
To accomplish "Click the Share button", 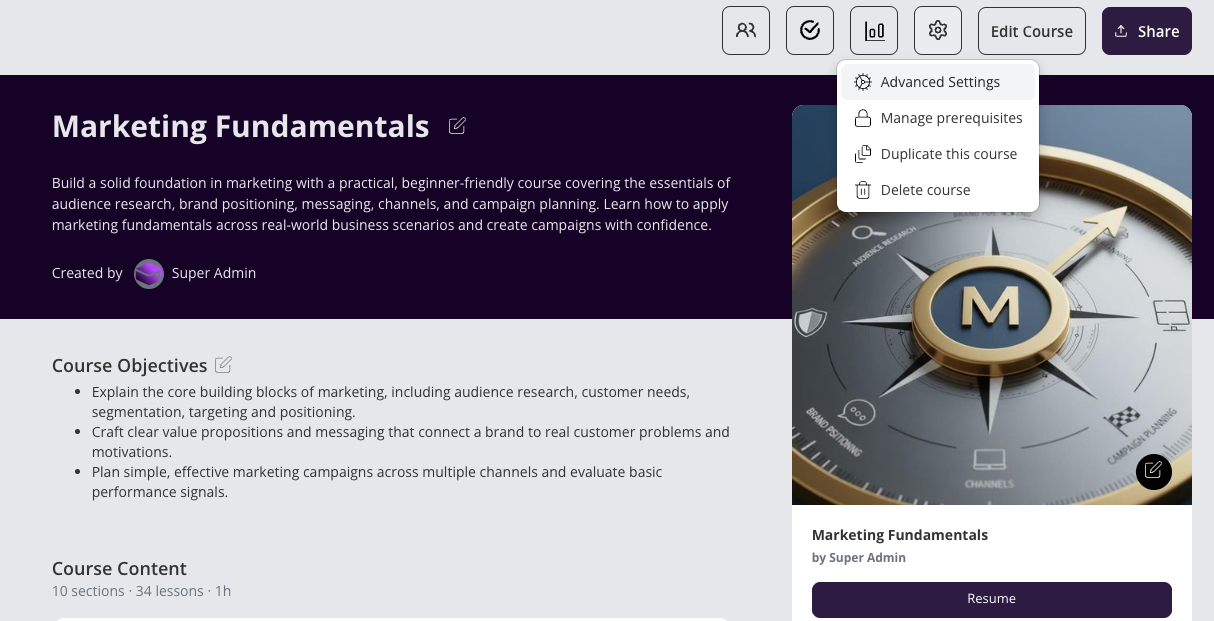I will pyautogui.click(x=1147, y=31).
